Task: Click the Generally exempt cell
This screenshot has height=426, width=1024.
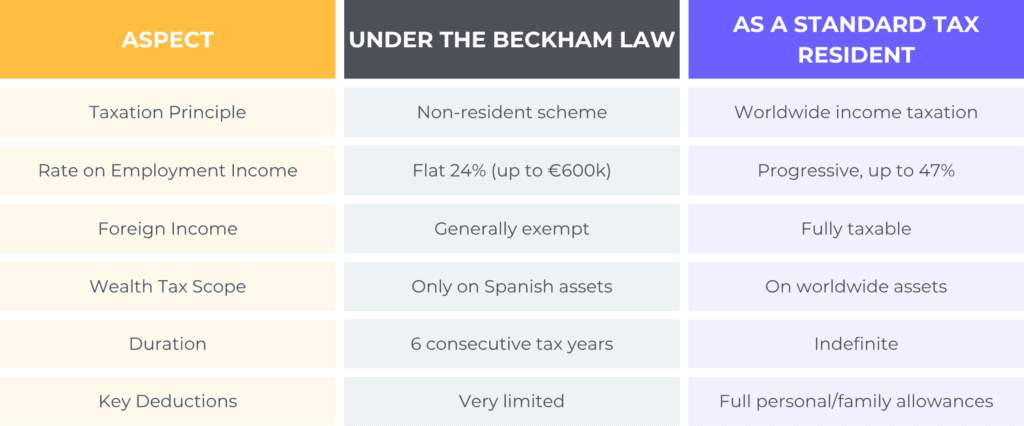Action: [511, 228]
